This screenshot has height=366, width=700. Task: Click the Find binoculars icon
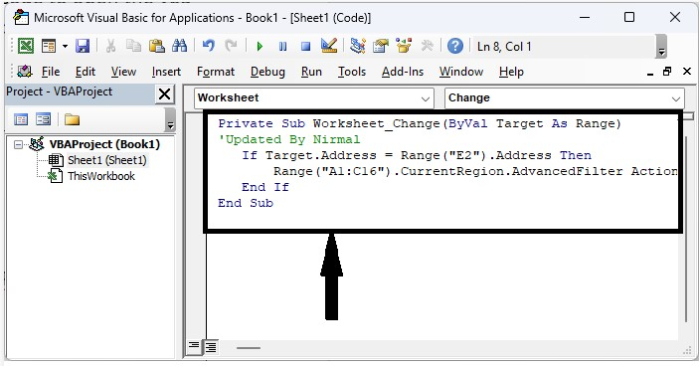179,46
